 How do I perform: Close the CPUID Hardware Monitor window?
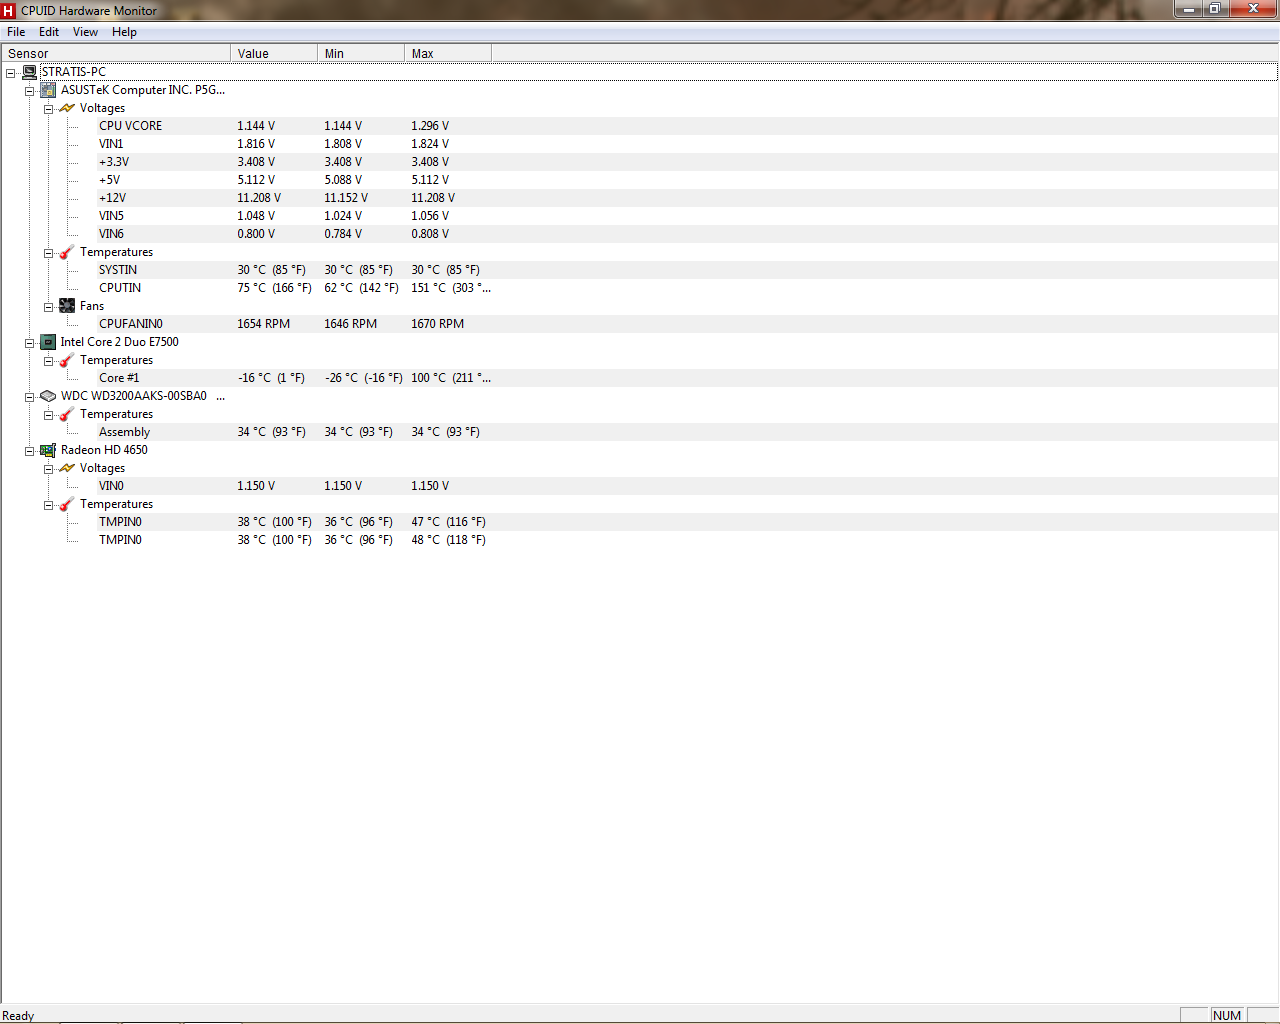(1253, 9)
